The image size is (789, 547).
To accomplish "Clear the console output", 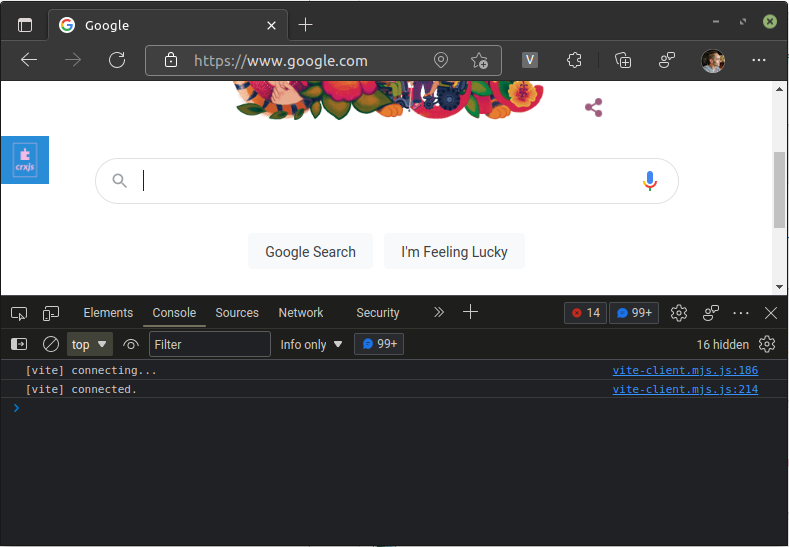I will coord(51,344).
